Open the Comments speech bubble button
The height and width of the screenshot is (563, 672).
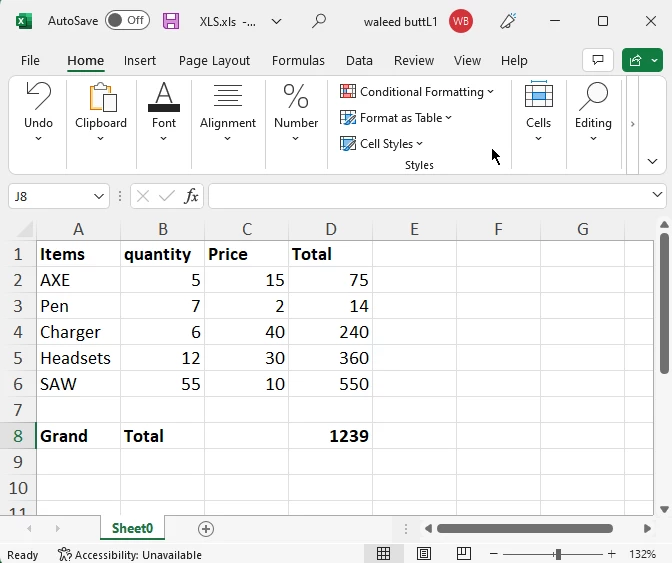[x=597, y=60]
